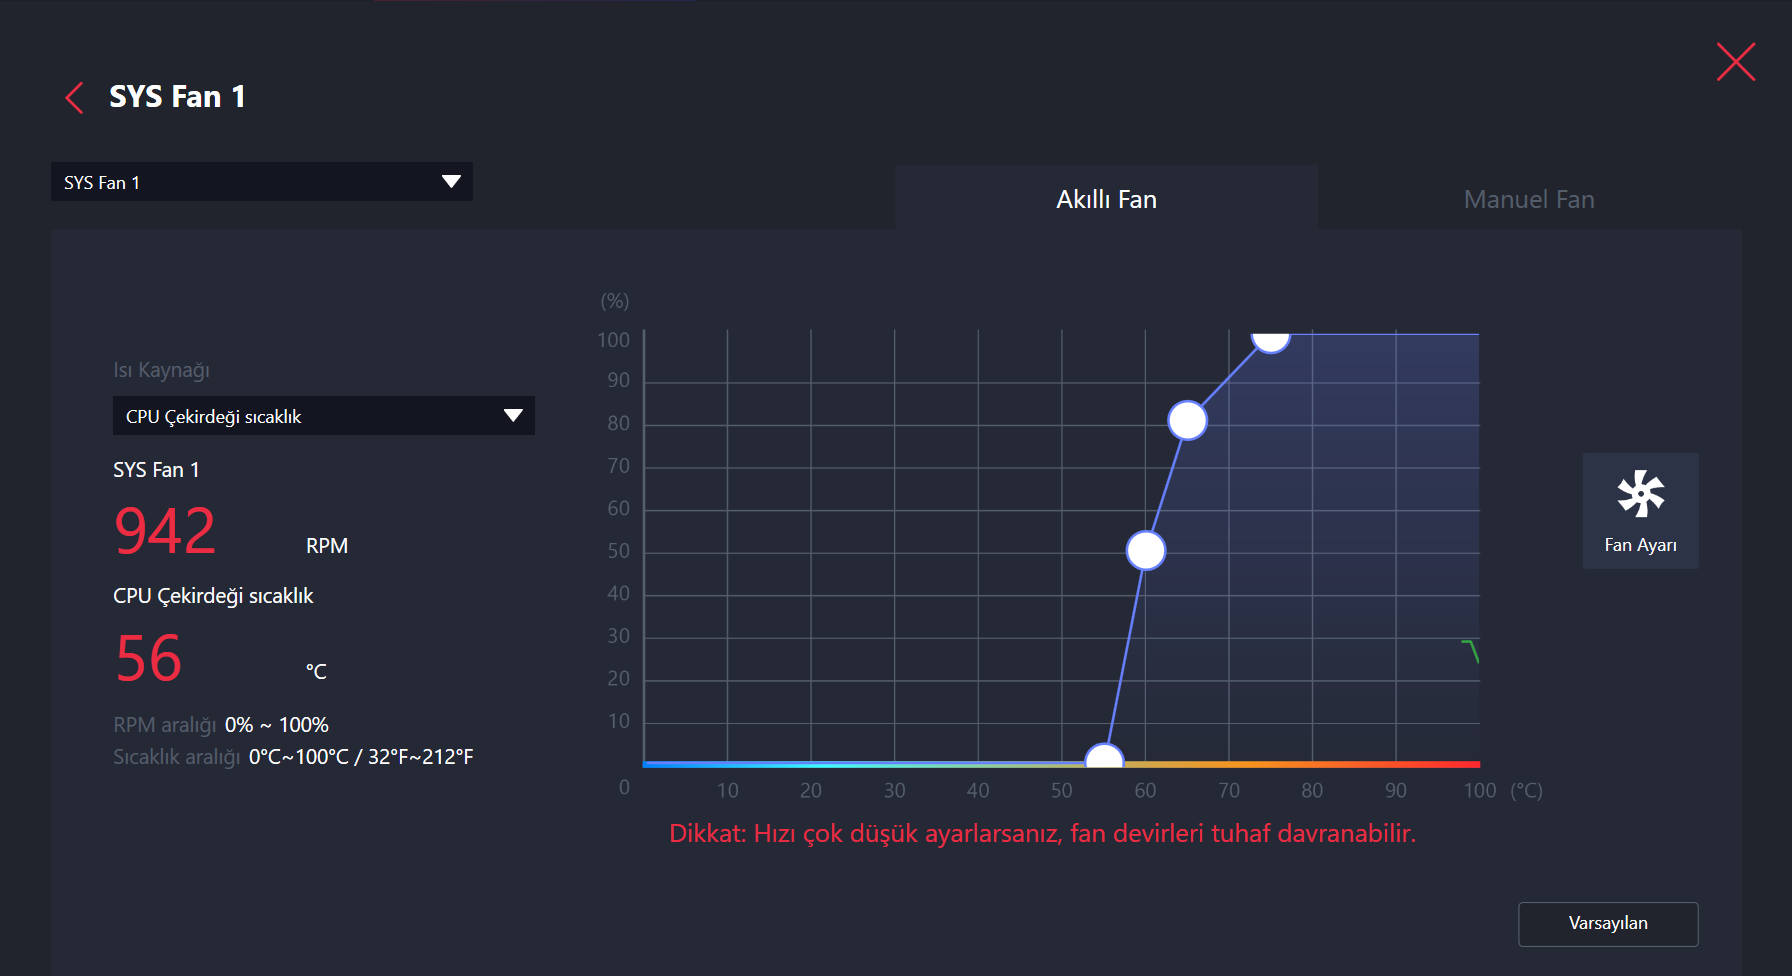
Task: Go back using the red arrow
Action: point(75,98)
